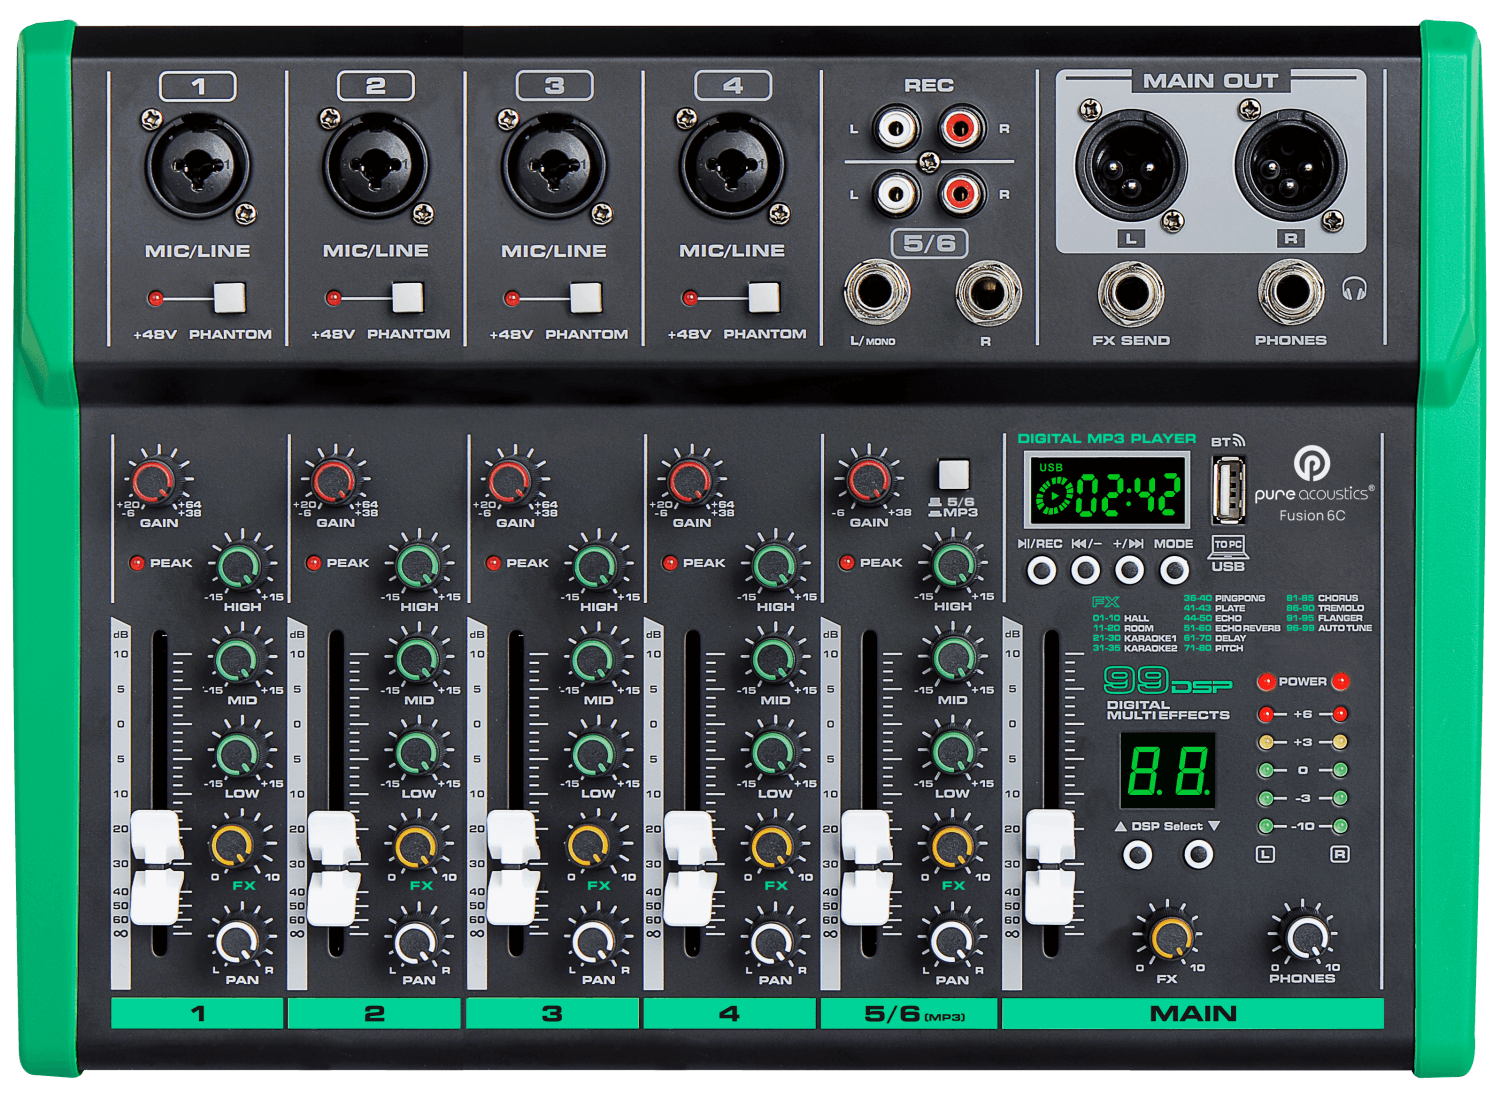Click the plus / next track button
The width and height of the screenshot is (1500, 1099).
[1130, 570]
